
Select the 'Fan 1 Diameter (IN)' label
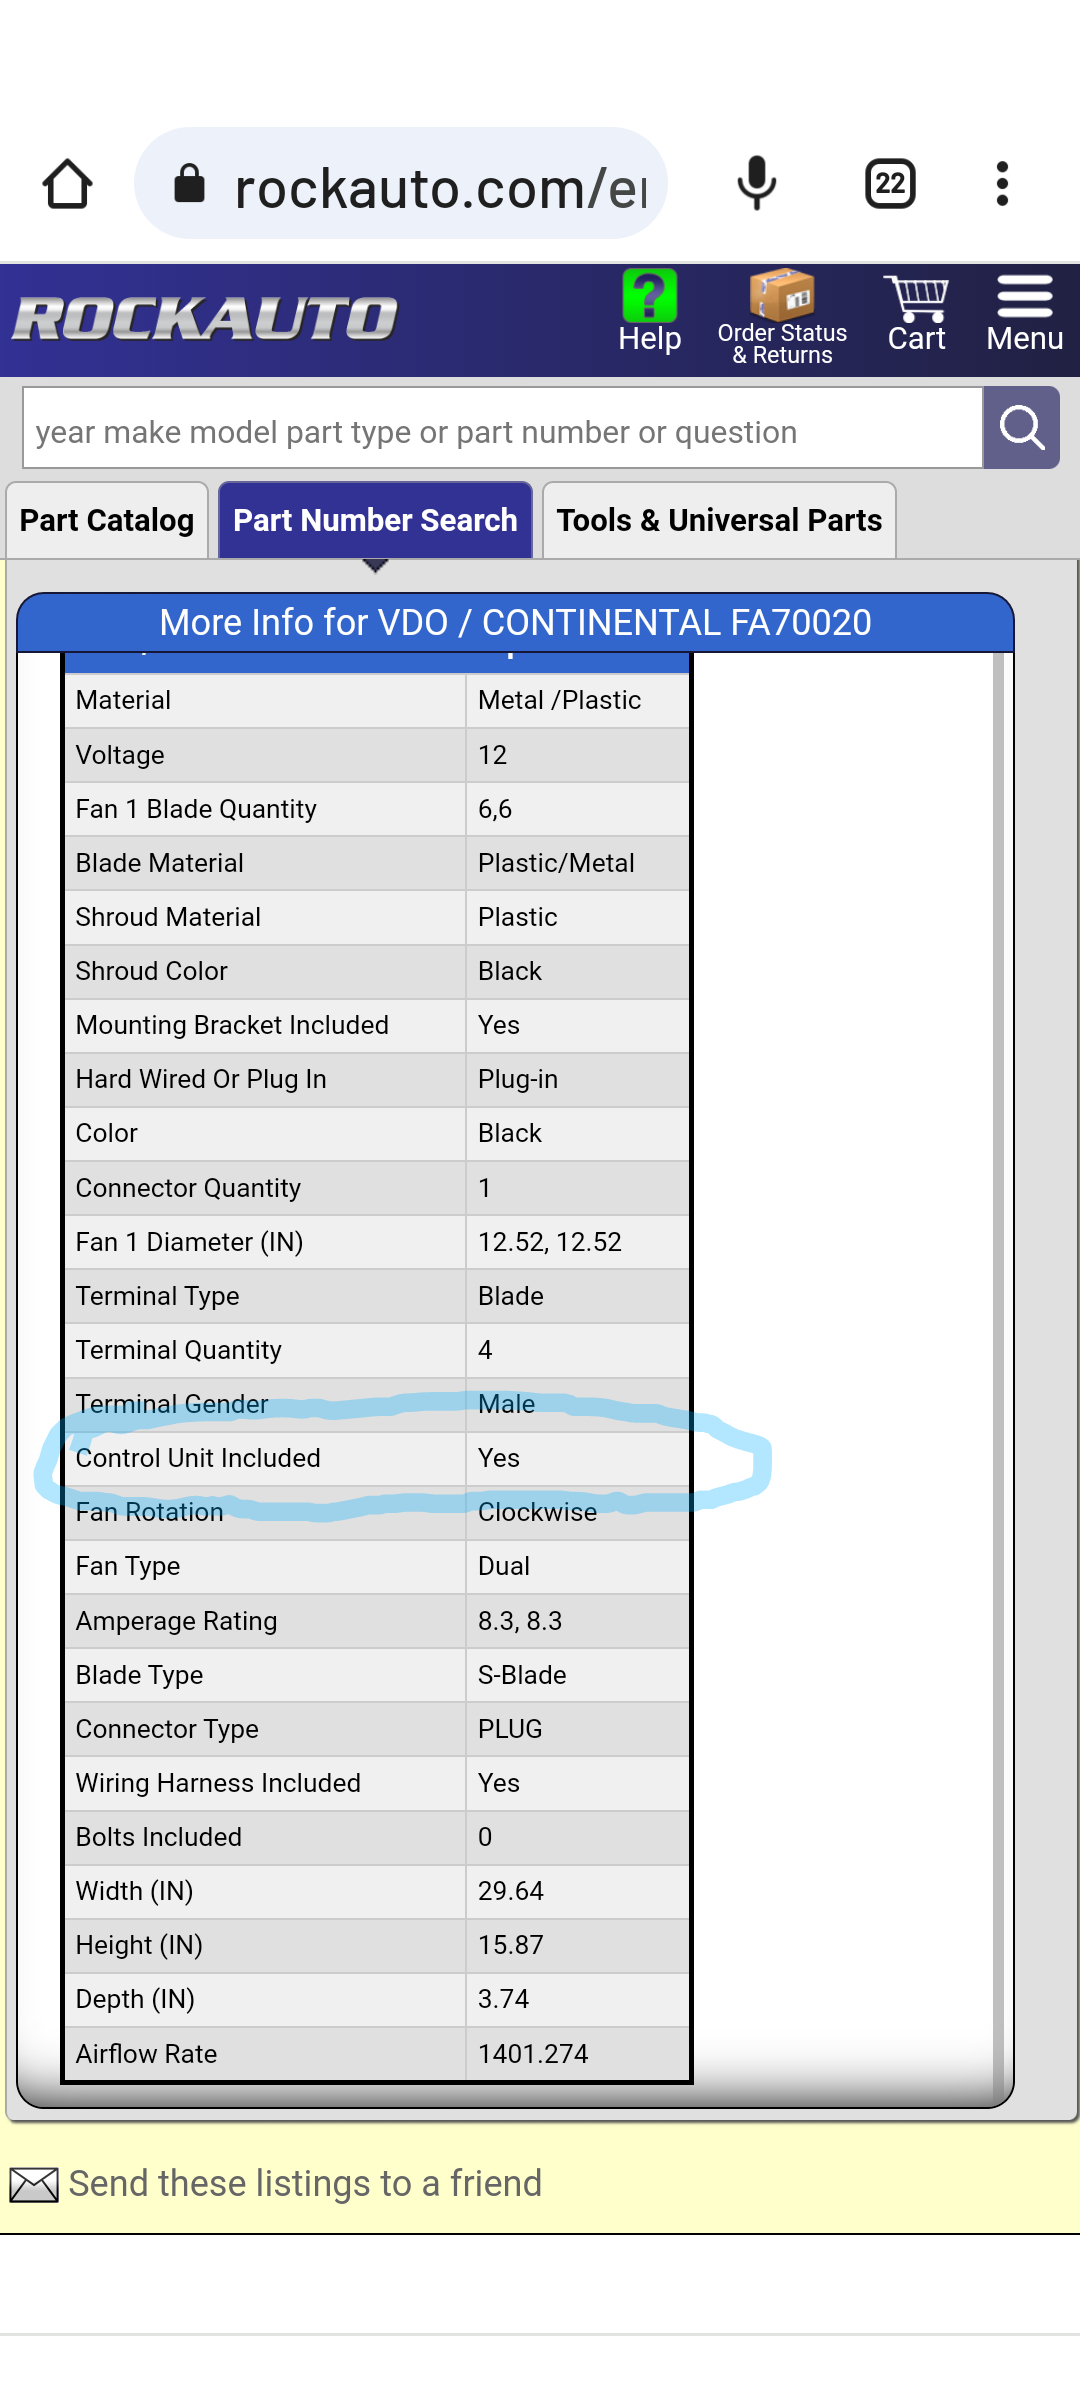[189, 1242]
